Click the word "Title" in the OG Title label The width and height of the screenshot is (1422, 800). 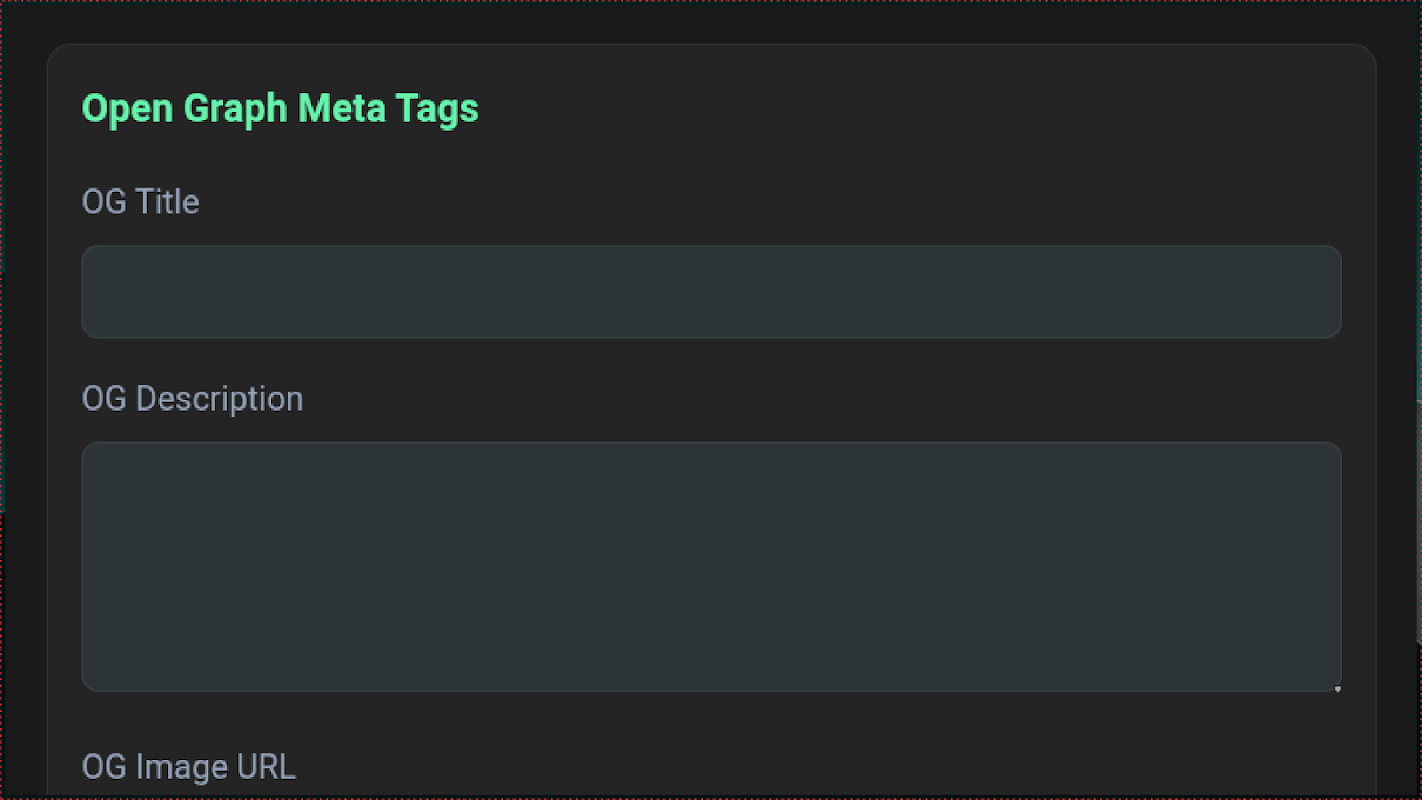pyautogui.click(x=168, y=202)
